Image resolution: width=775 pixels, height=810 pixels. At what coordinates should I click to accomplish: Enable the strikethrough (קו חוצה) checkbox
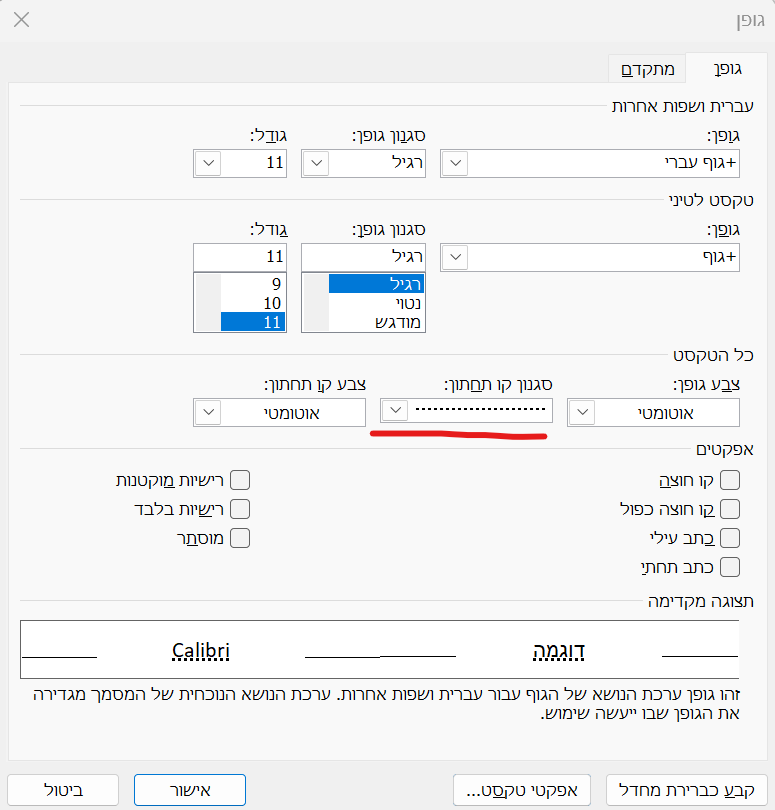pos(730,480)
